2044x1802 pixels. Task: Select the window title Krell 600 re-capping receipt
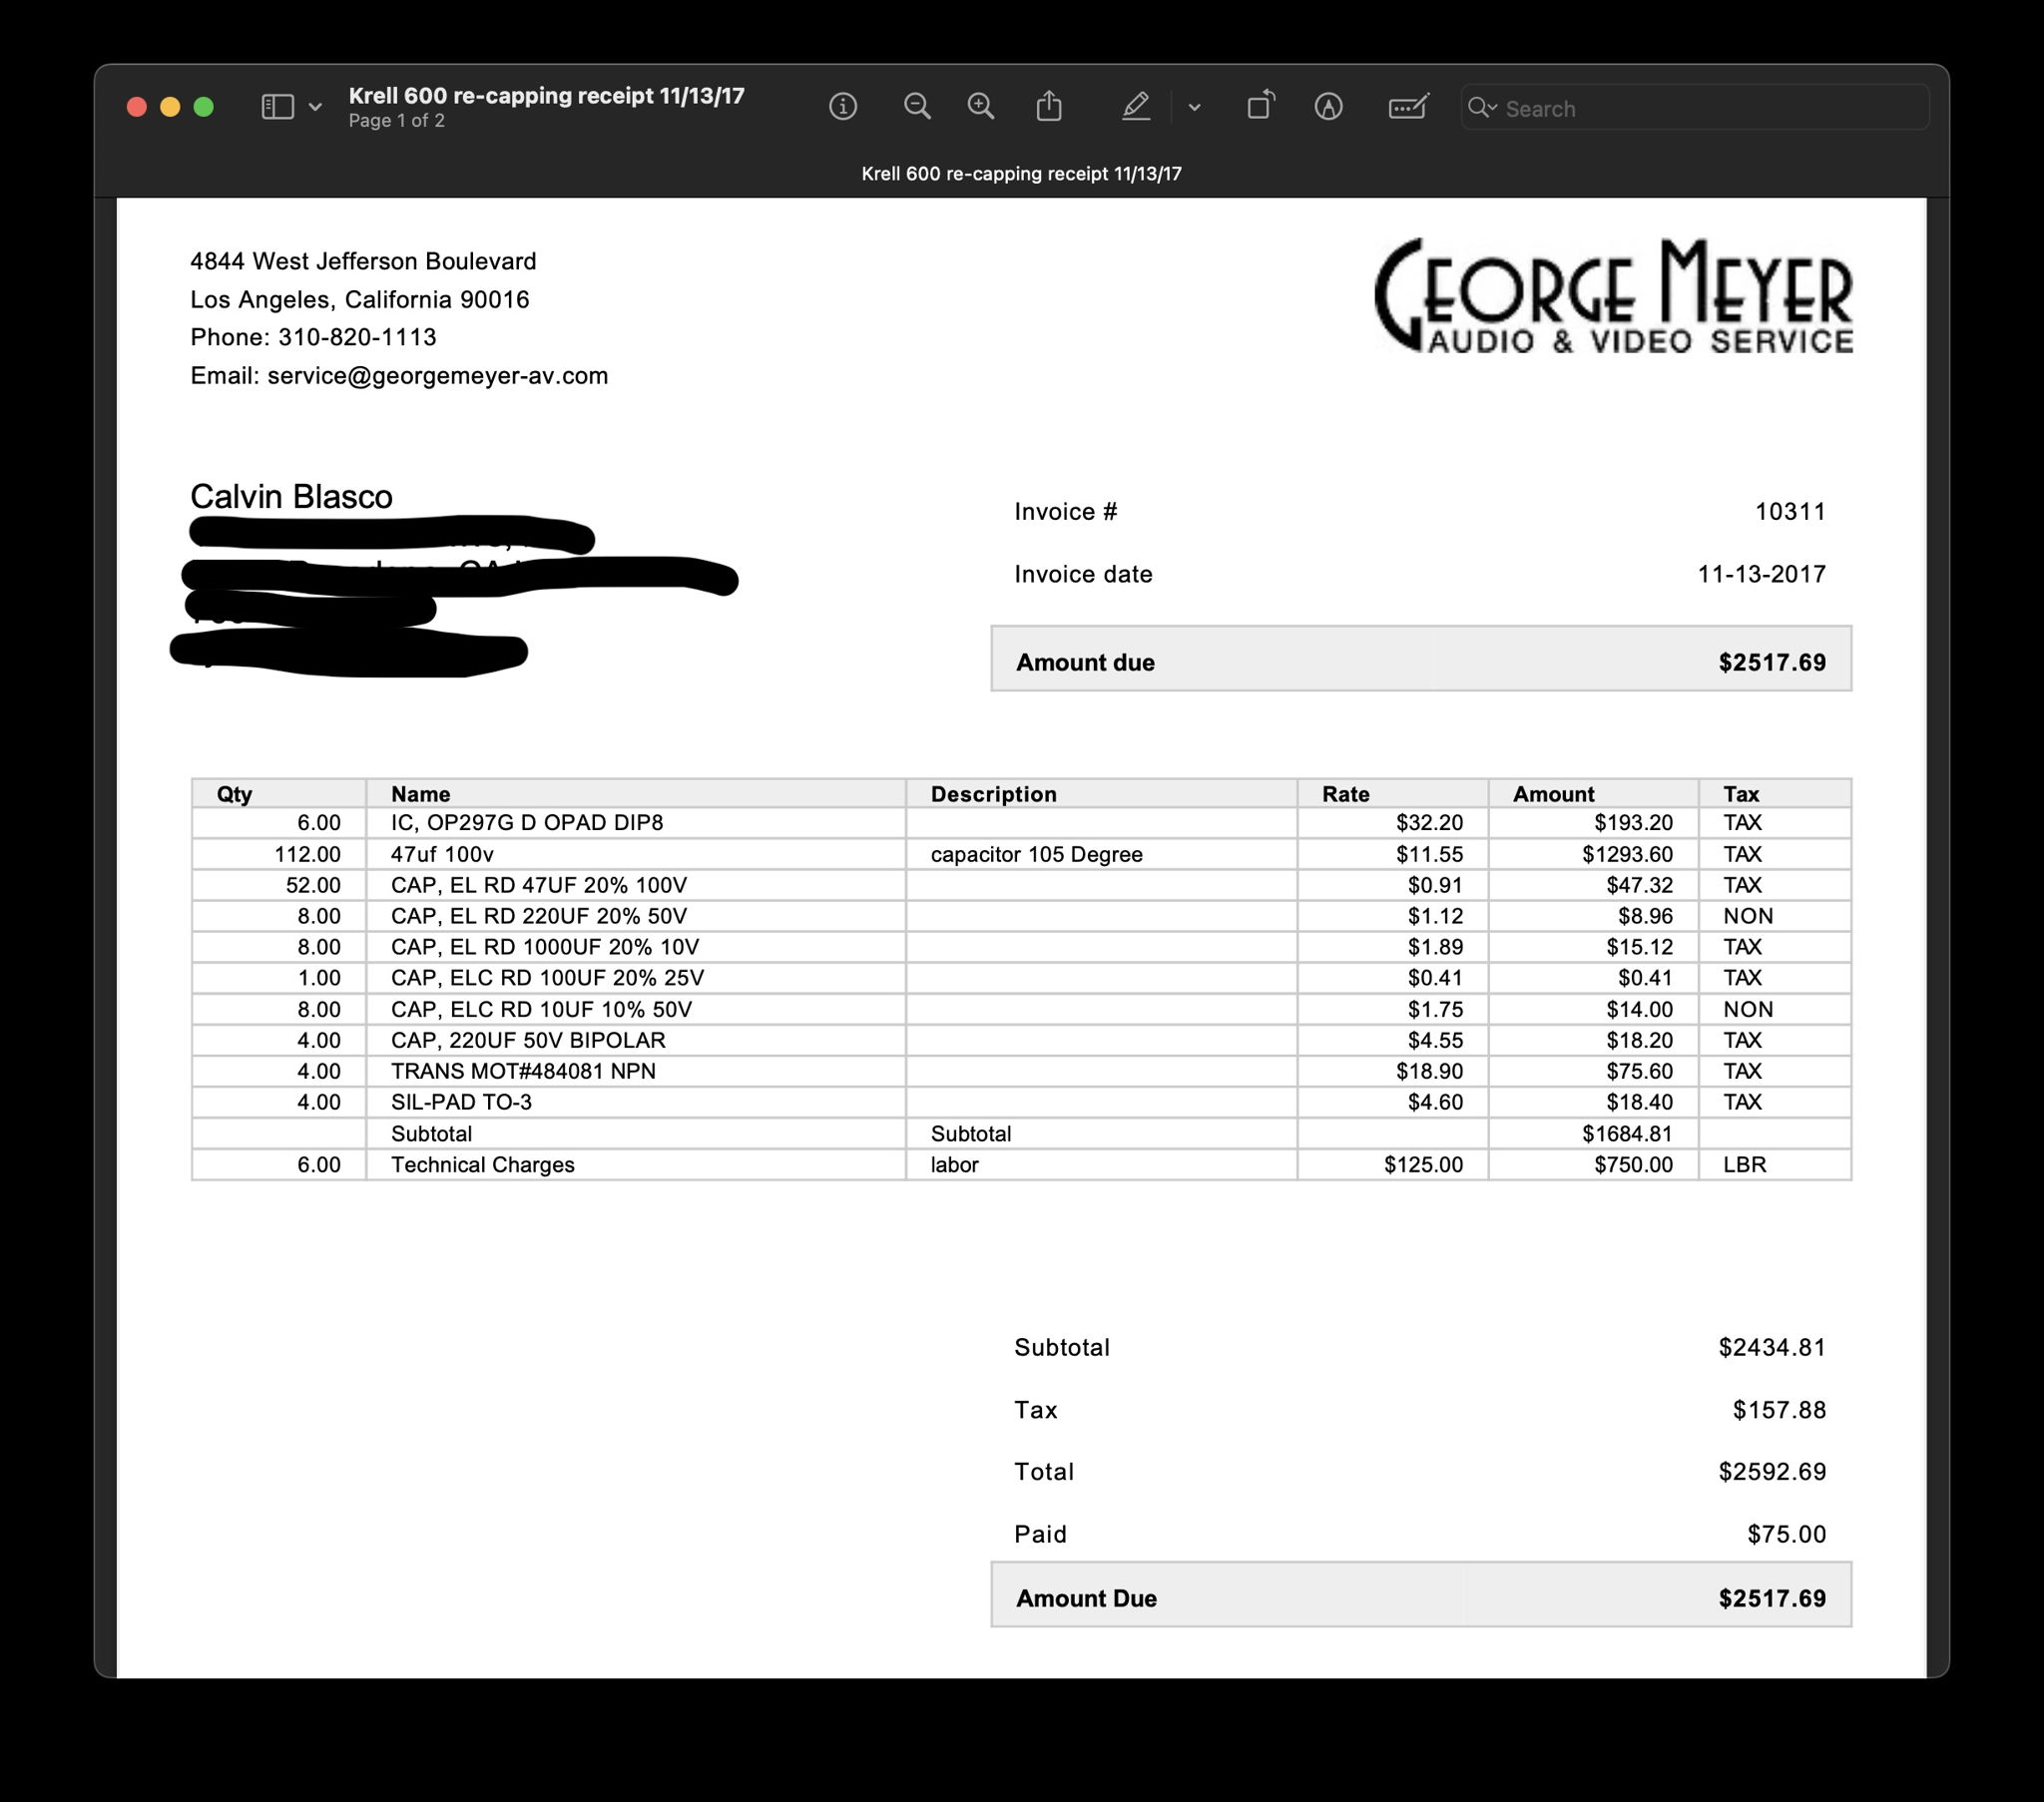tap(546, 96)
